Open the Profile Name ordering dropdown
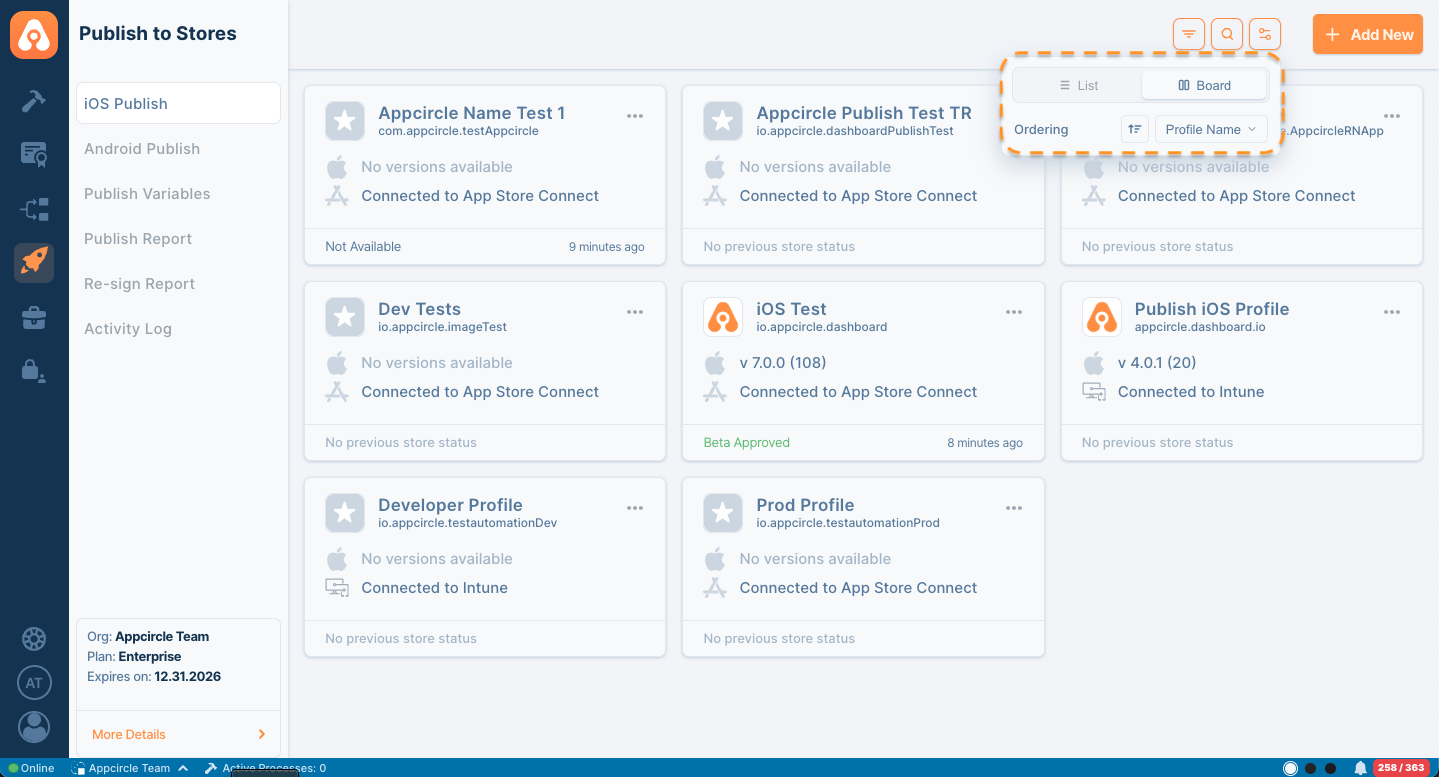Viewport: 1439px width, 777px height. [1211, 129]
